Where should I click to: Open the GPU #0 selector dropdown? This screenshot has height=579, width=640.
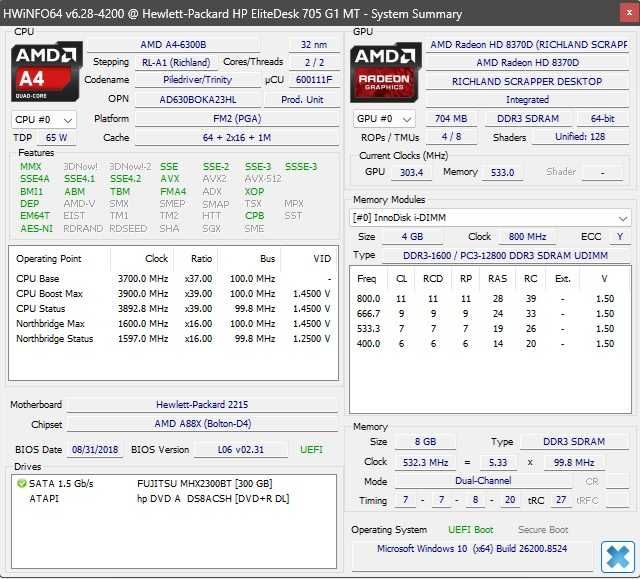tap(384, 119)
